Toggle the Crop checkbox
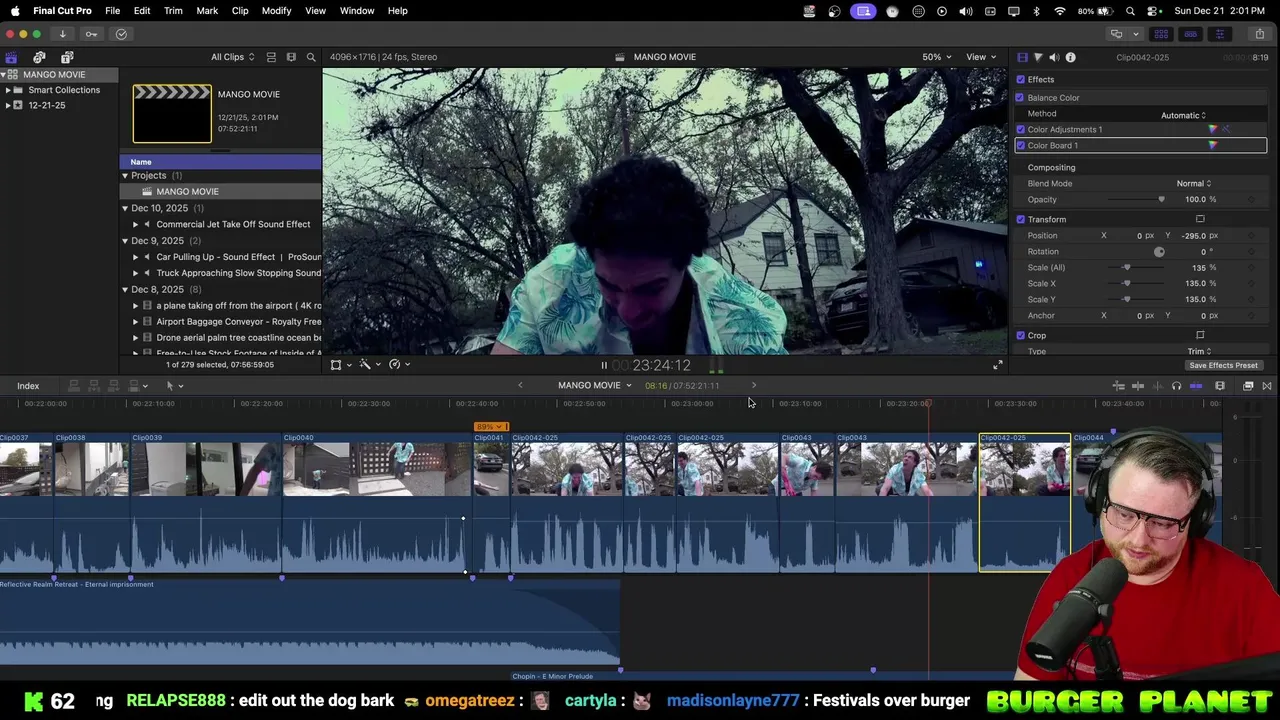The image size is (1280, 720). coord(1020,335)
